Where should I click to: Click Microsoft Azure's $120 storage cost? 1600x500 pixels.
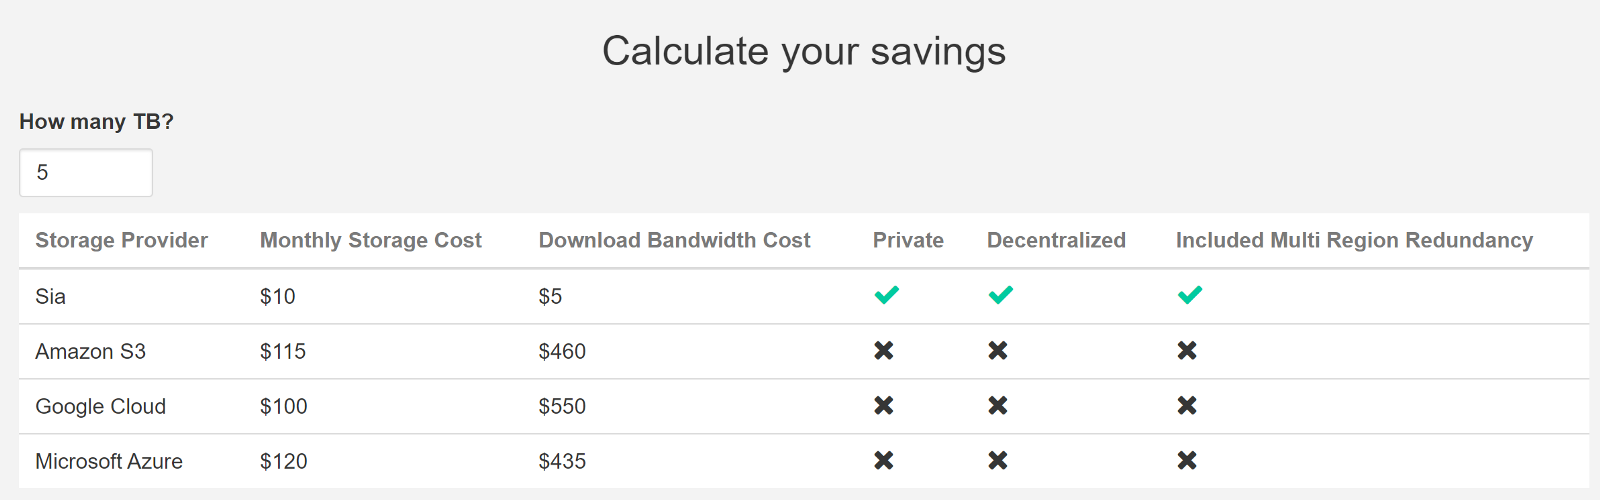(284, 461)
